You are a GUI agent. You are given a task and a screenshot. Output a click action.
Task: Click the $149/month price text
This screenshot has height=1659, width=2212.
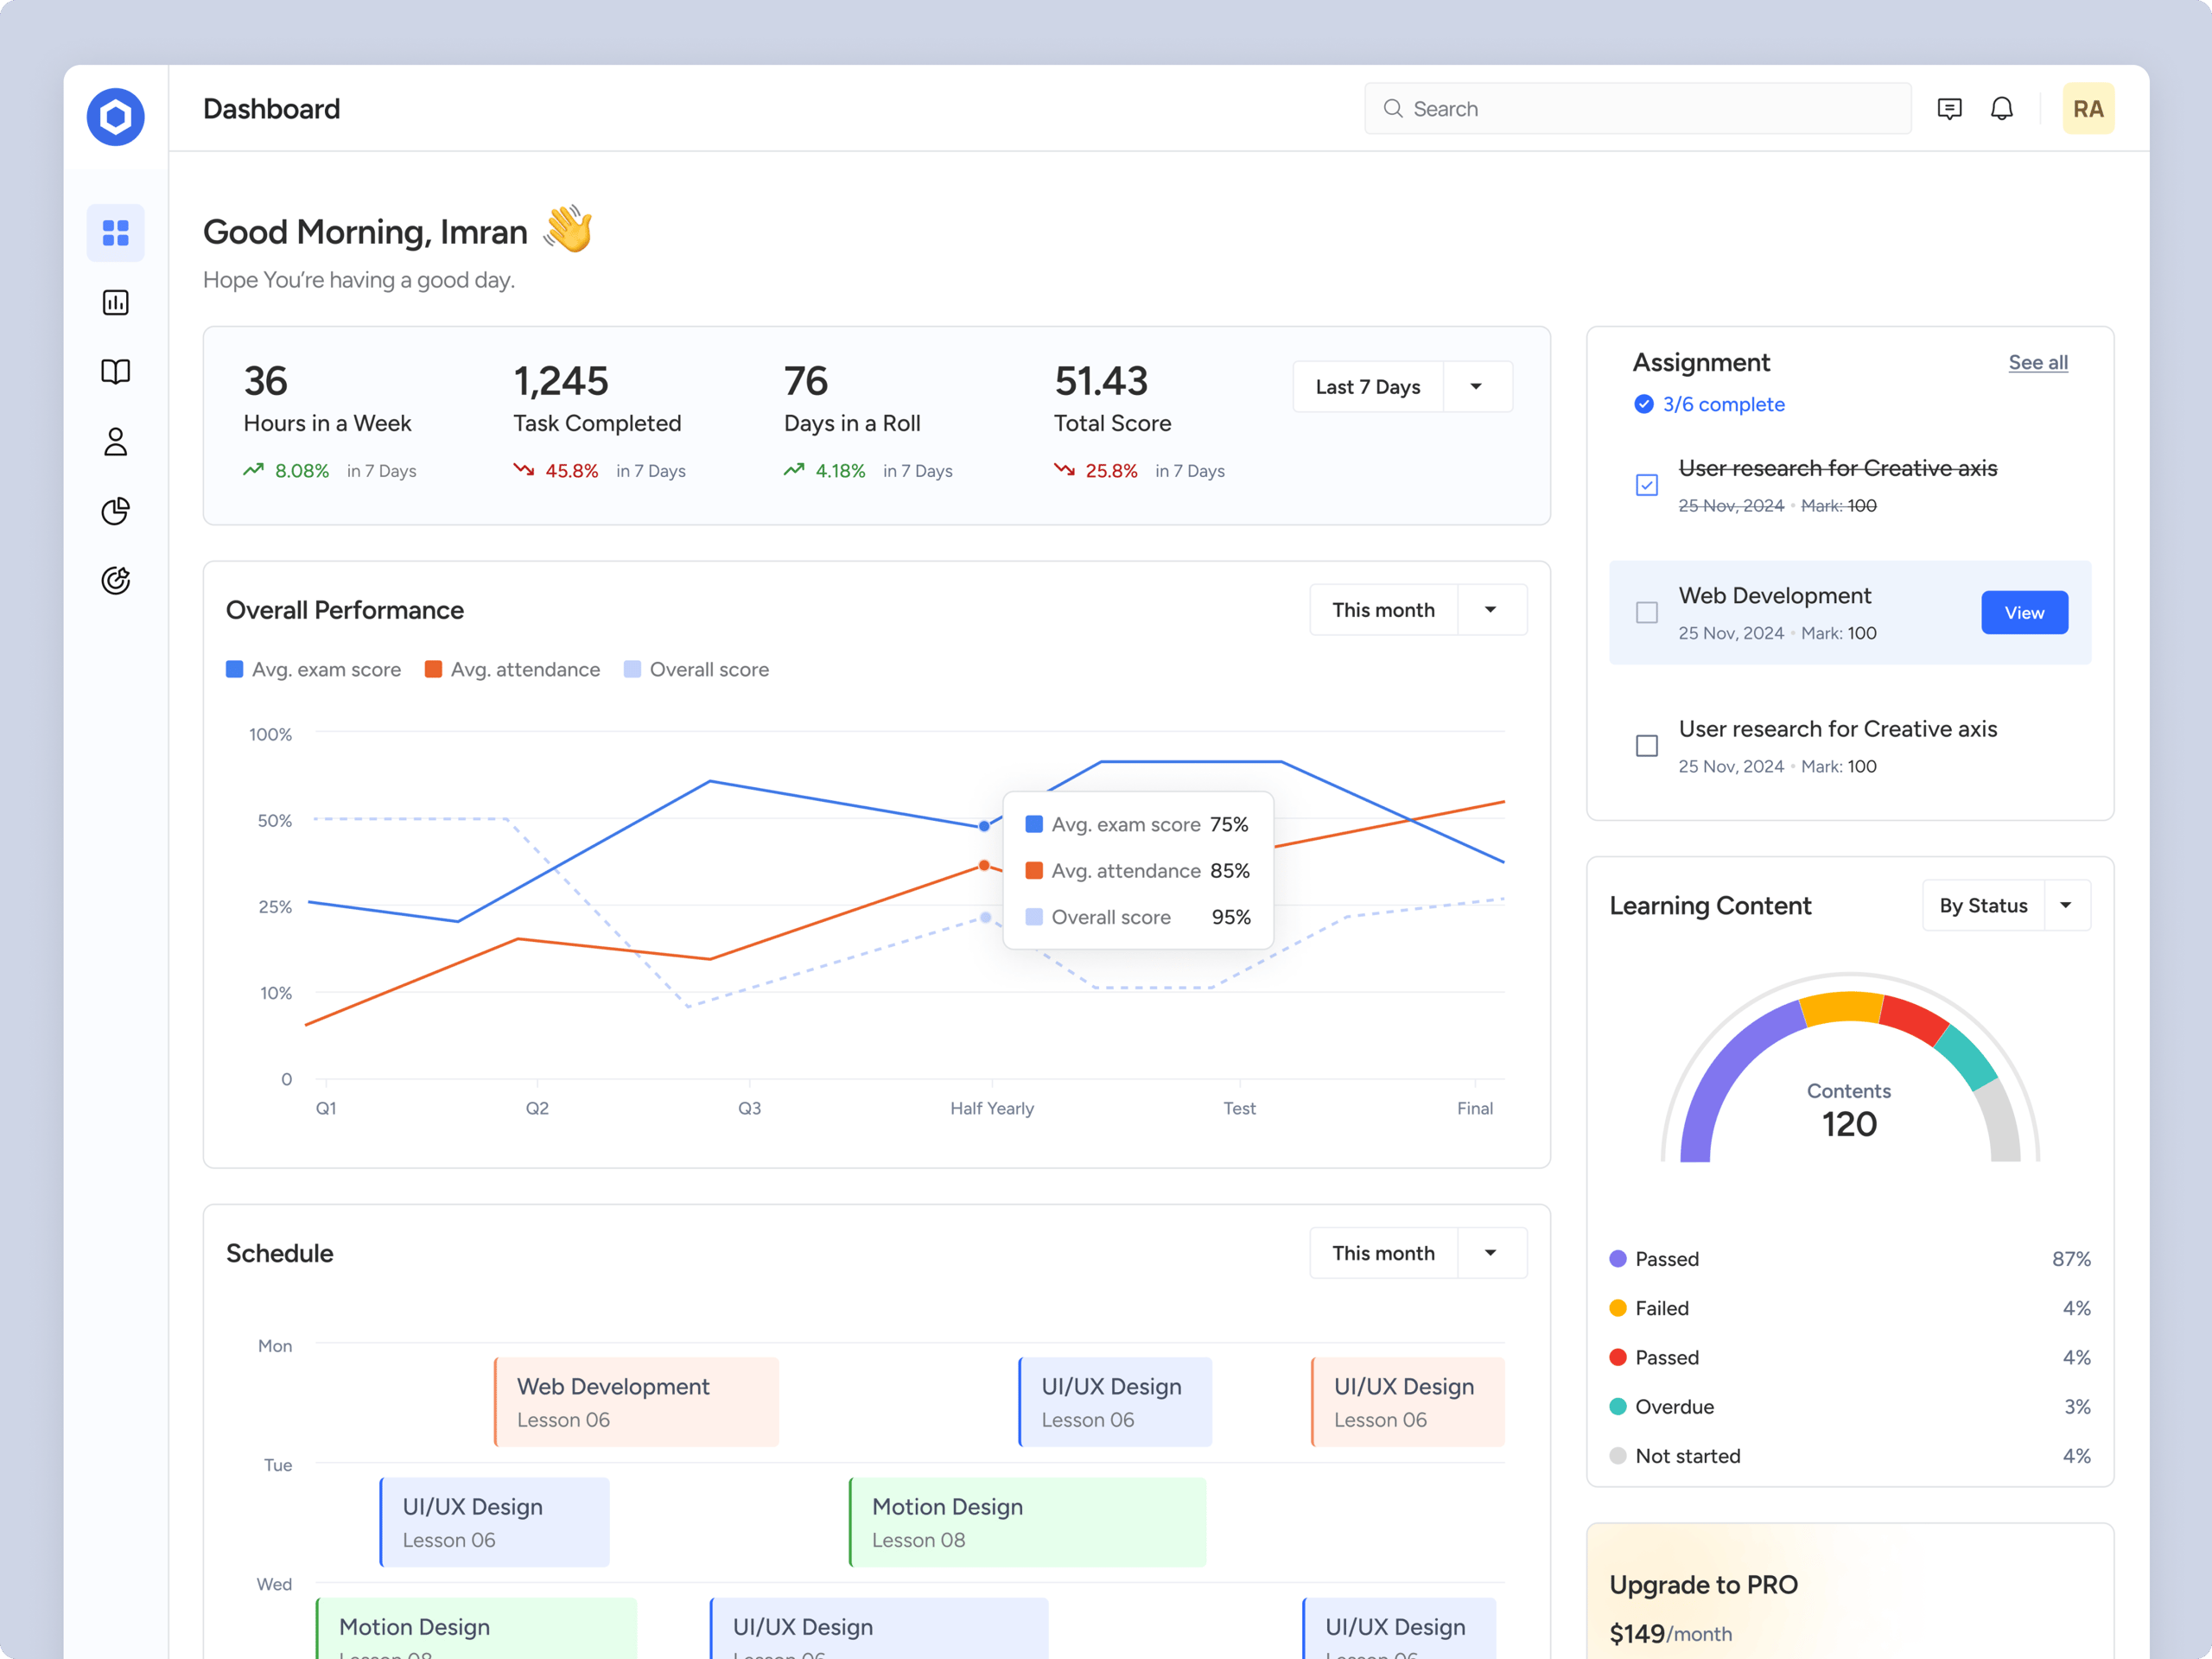point(1671,1633)
